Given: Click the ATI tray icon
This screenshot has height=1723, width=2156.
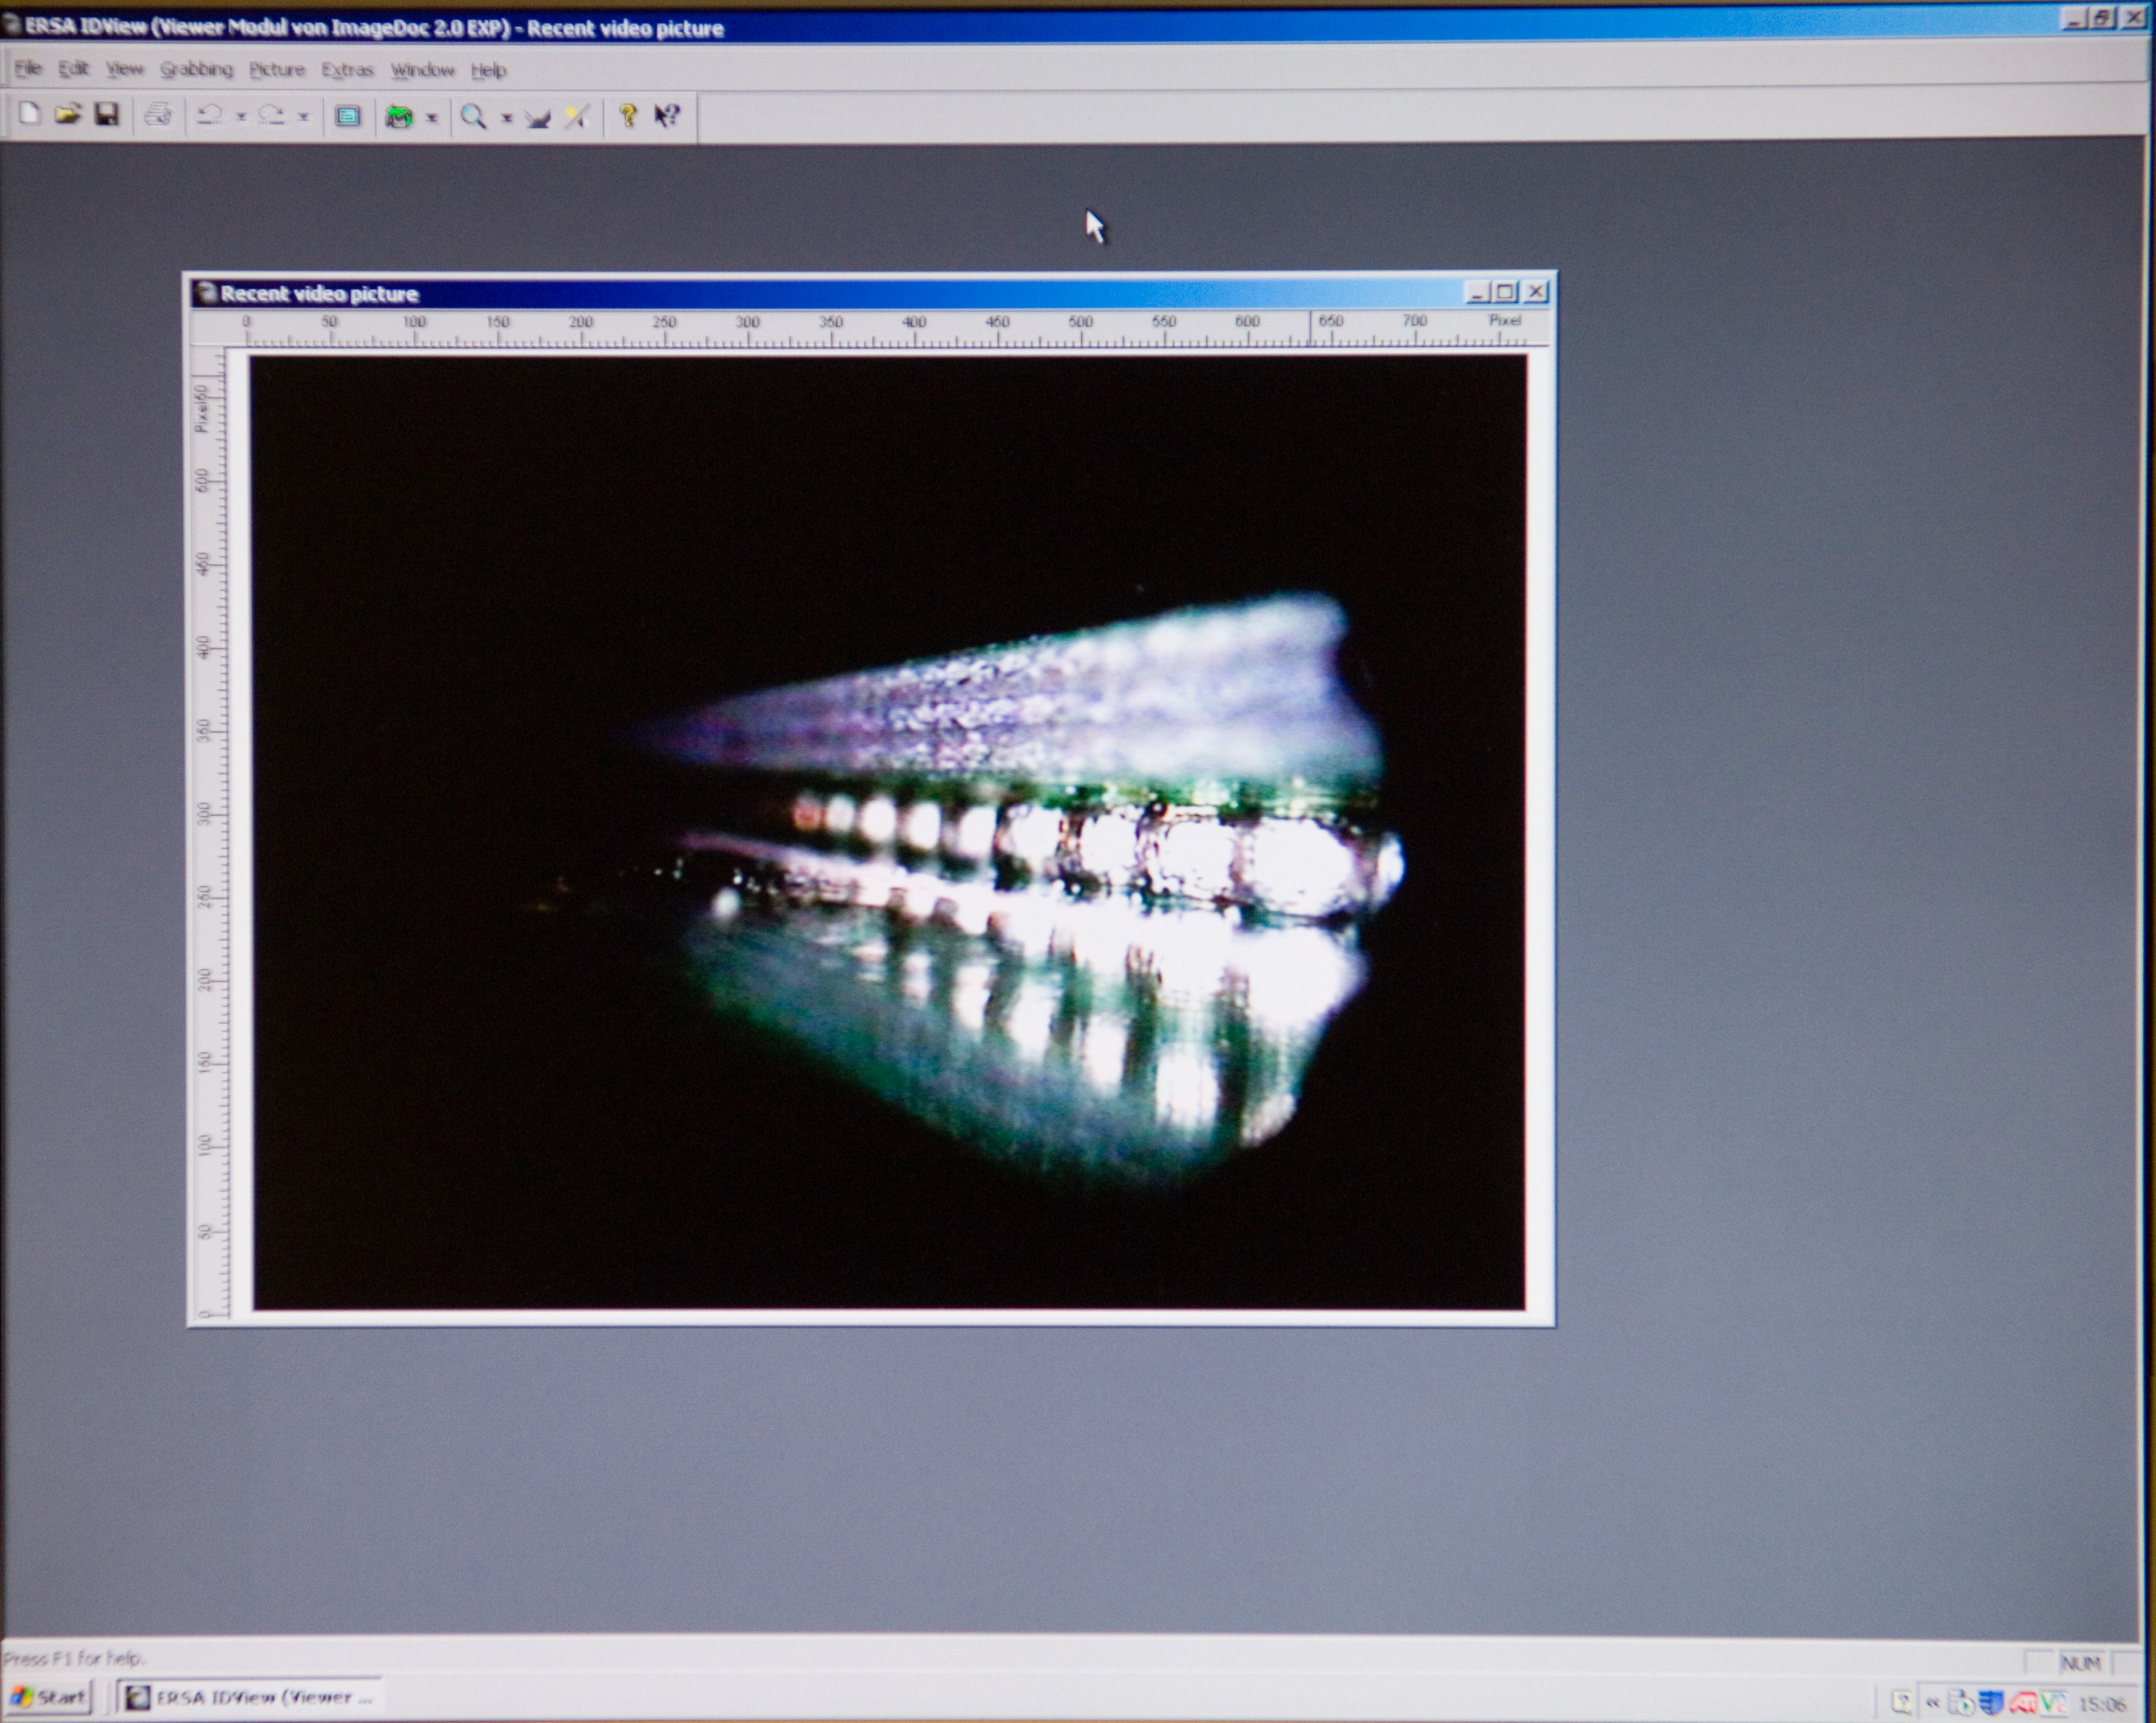Looking at the screenshot, I should tap(2023, 1702).
